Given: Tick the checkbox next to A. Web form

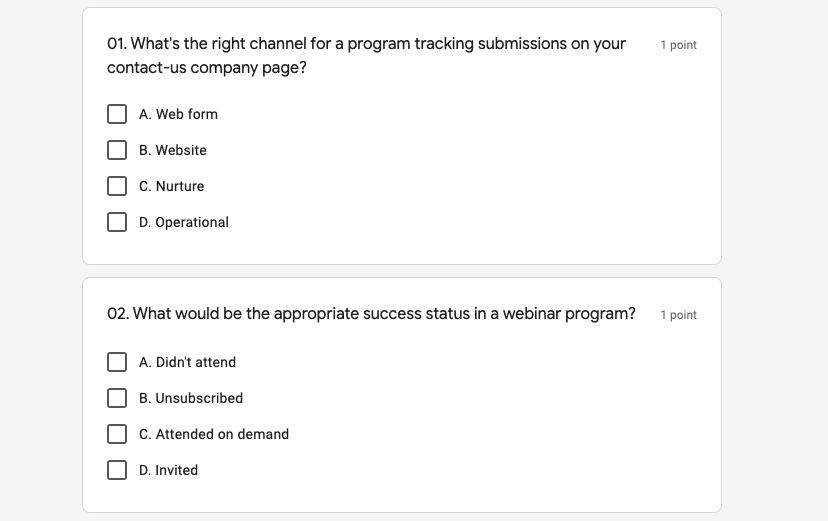Looking at the screenshot, I should tap(117, 114).
